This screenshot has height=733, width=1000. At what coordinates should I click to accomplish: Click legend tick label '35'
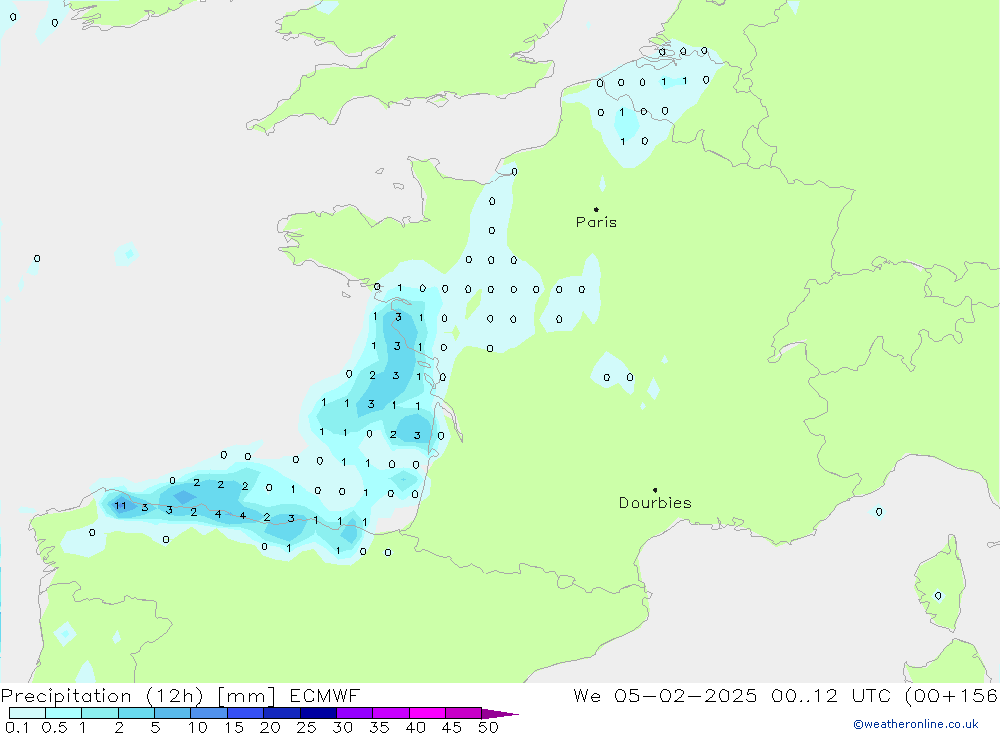tap(379, 727)
